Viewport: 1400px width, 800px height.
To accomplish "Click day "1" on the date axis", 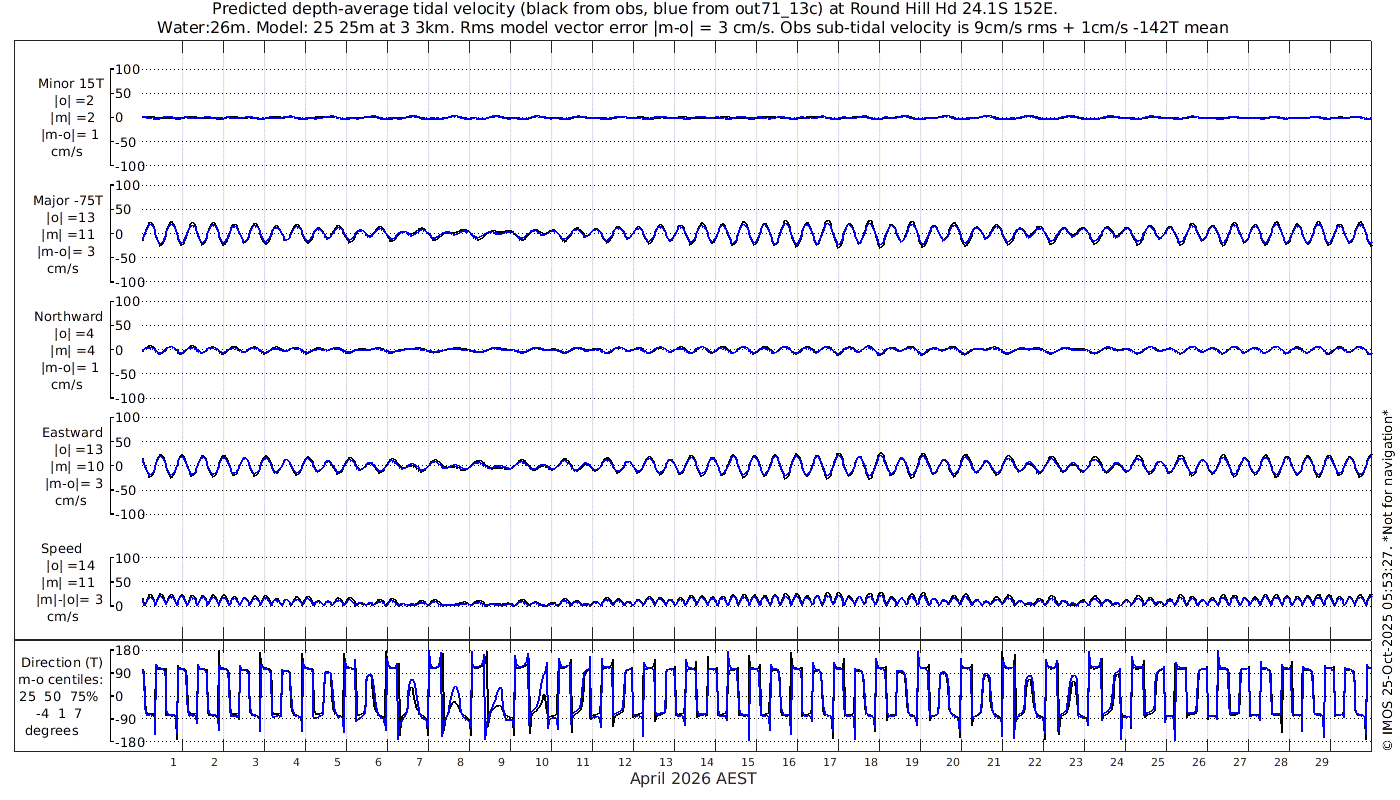I will click(174, 762).
